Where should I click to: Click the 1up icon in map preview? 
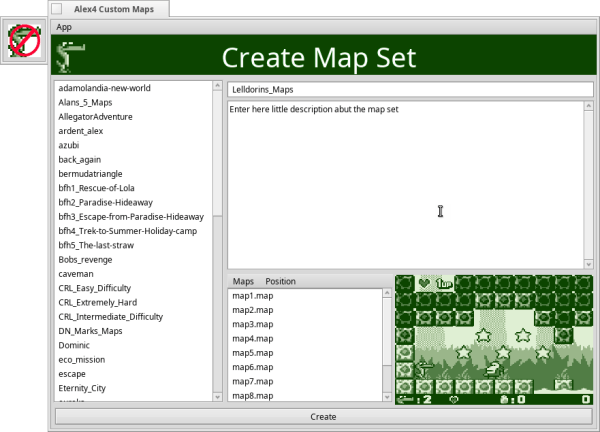pos(445,283)
